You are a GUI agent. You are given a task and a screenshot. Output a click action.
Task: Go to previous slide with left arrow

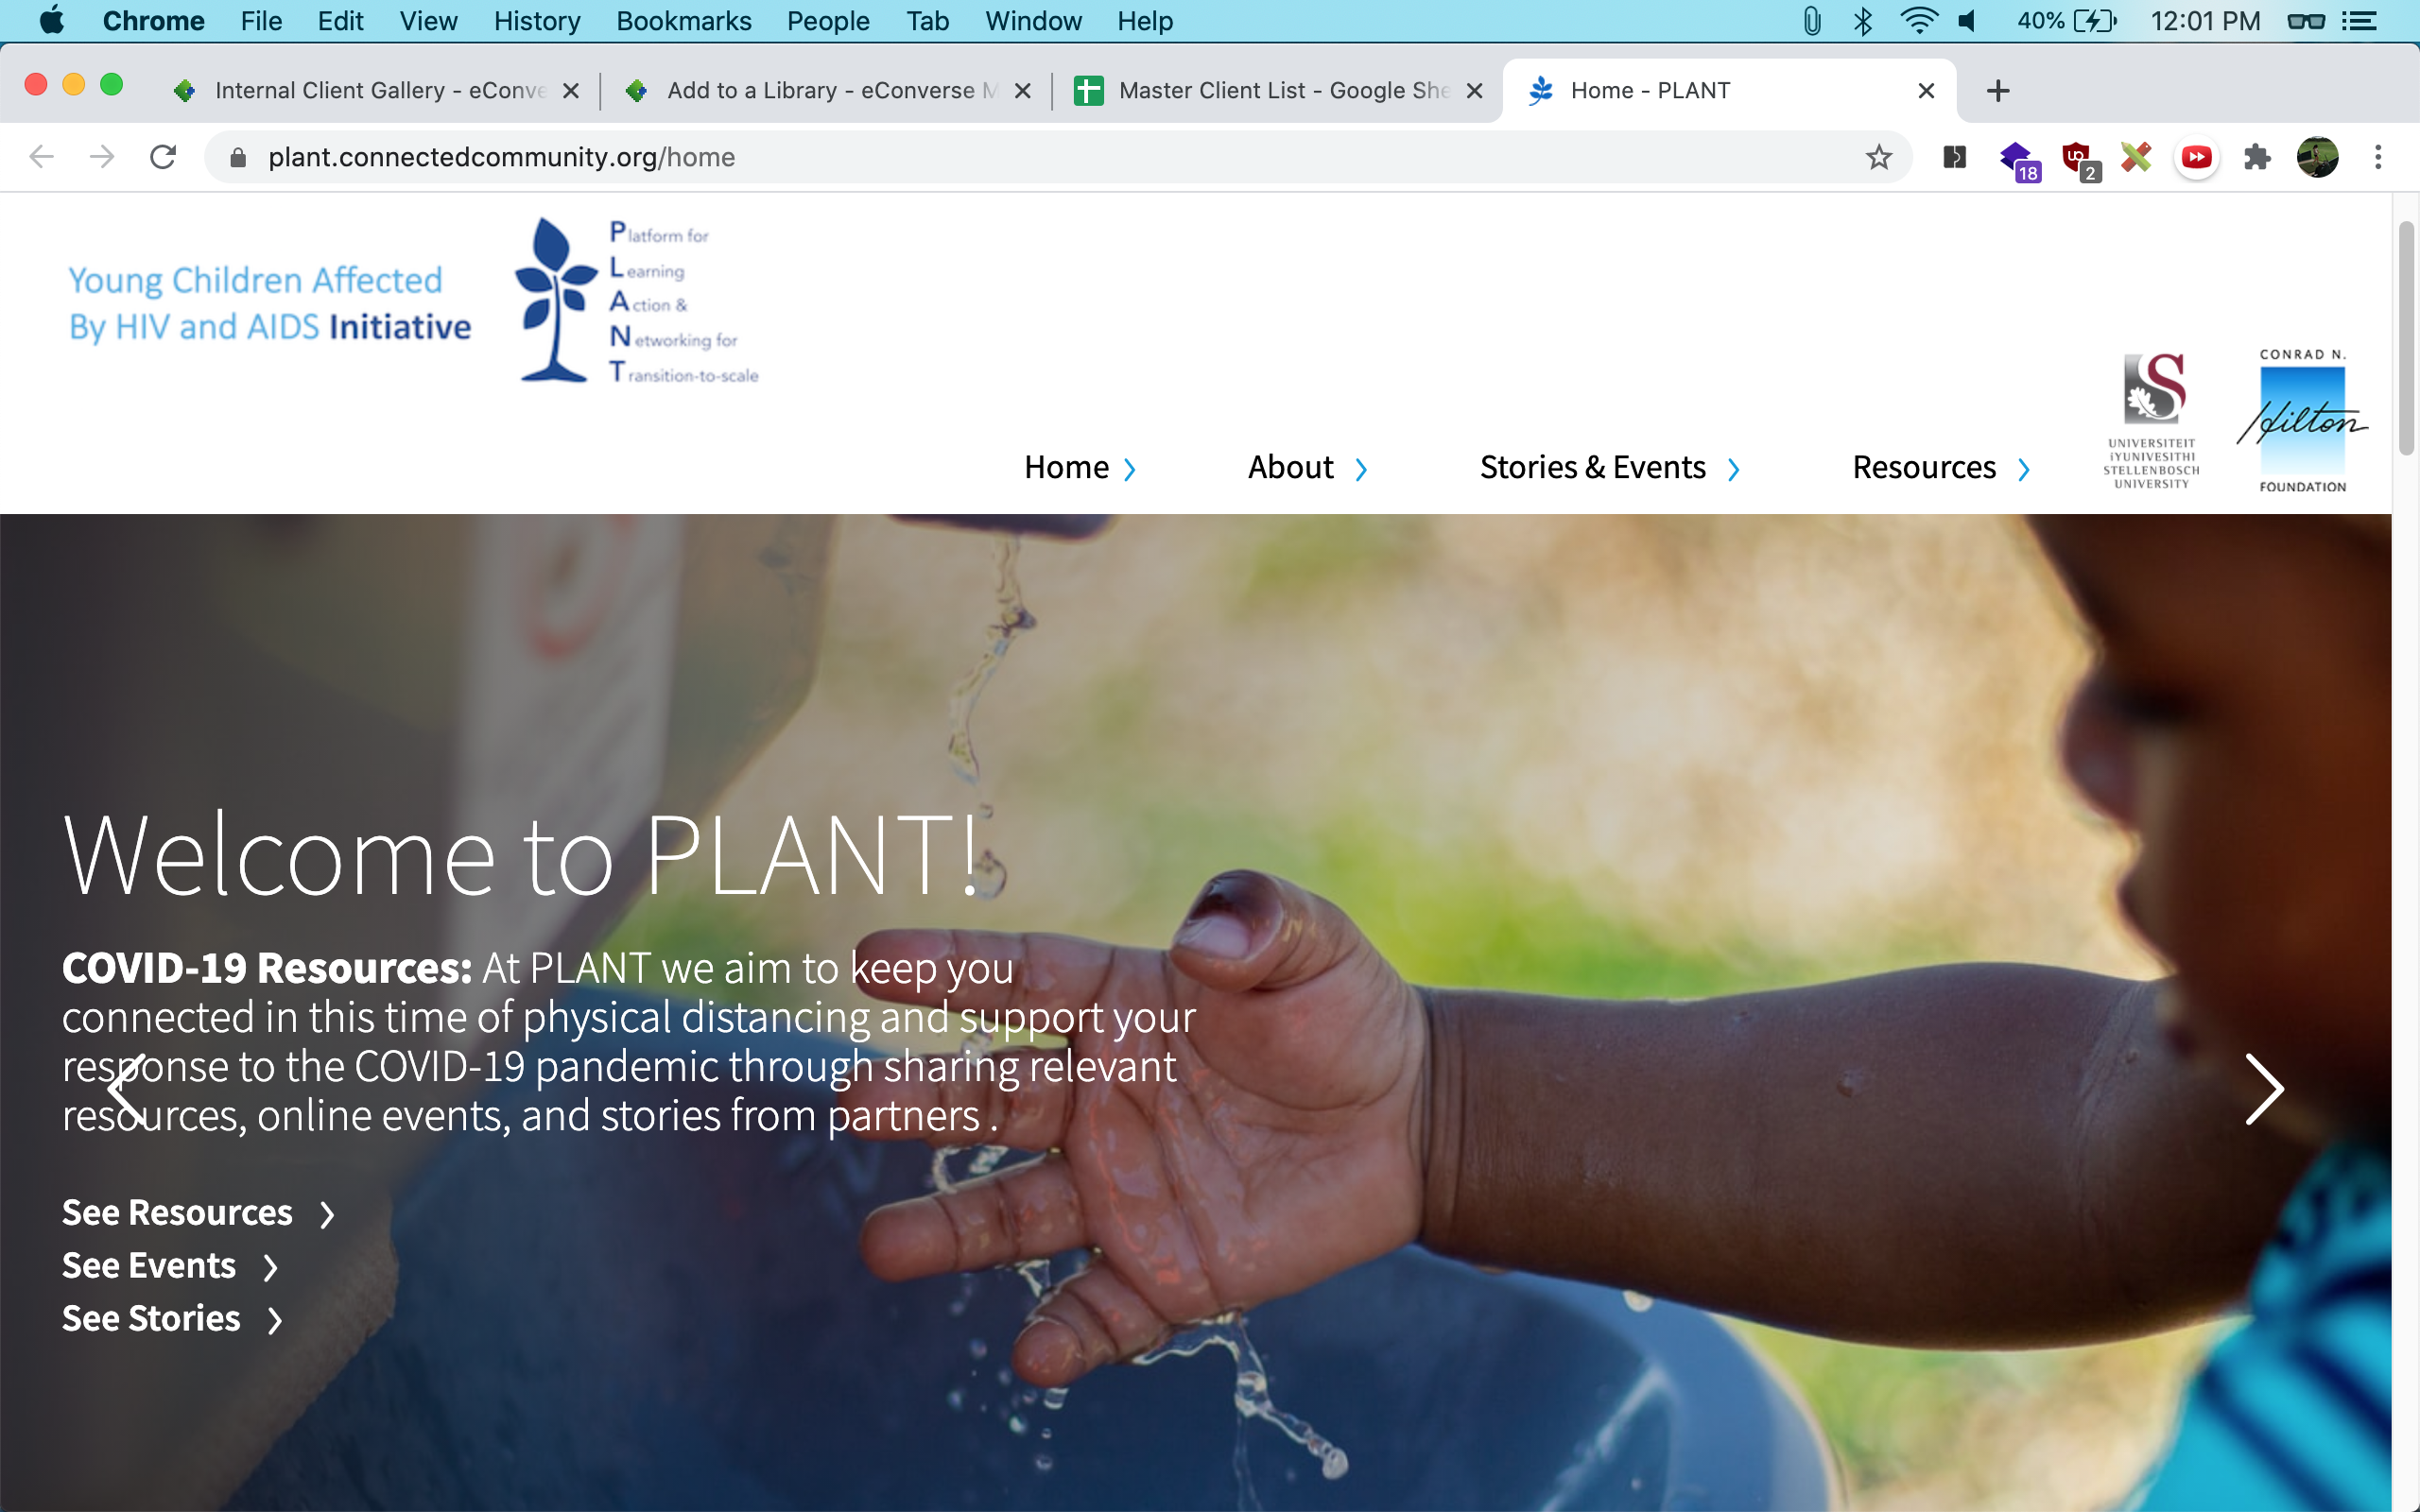(126, 1089)
